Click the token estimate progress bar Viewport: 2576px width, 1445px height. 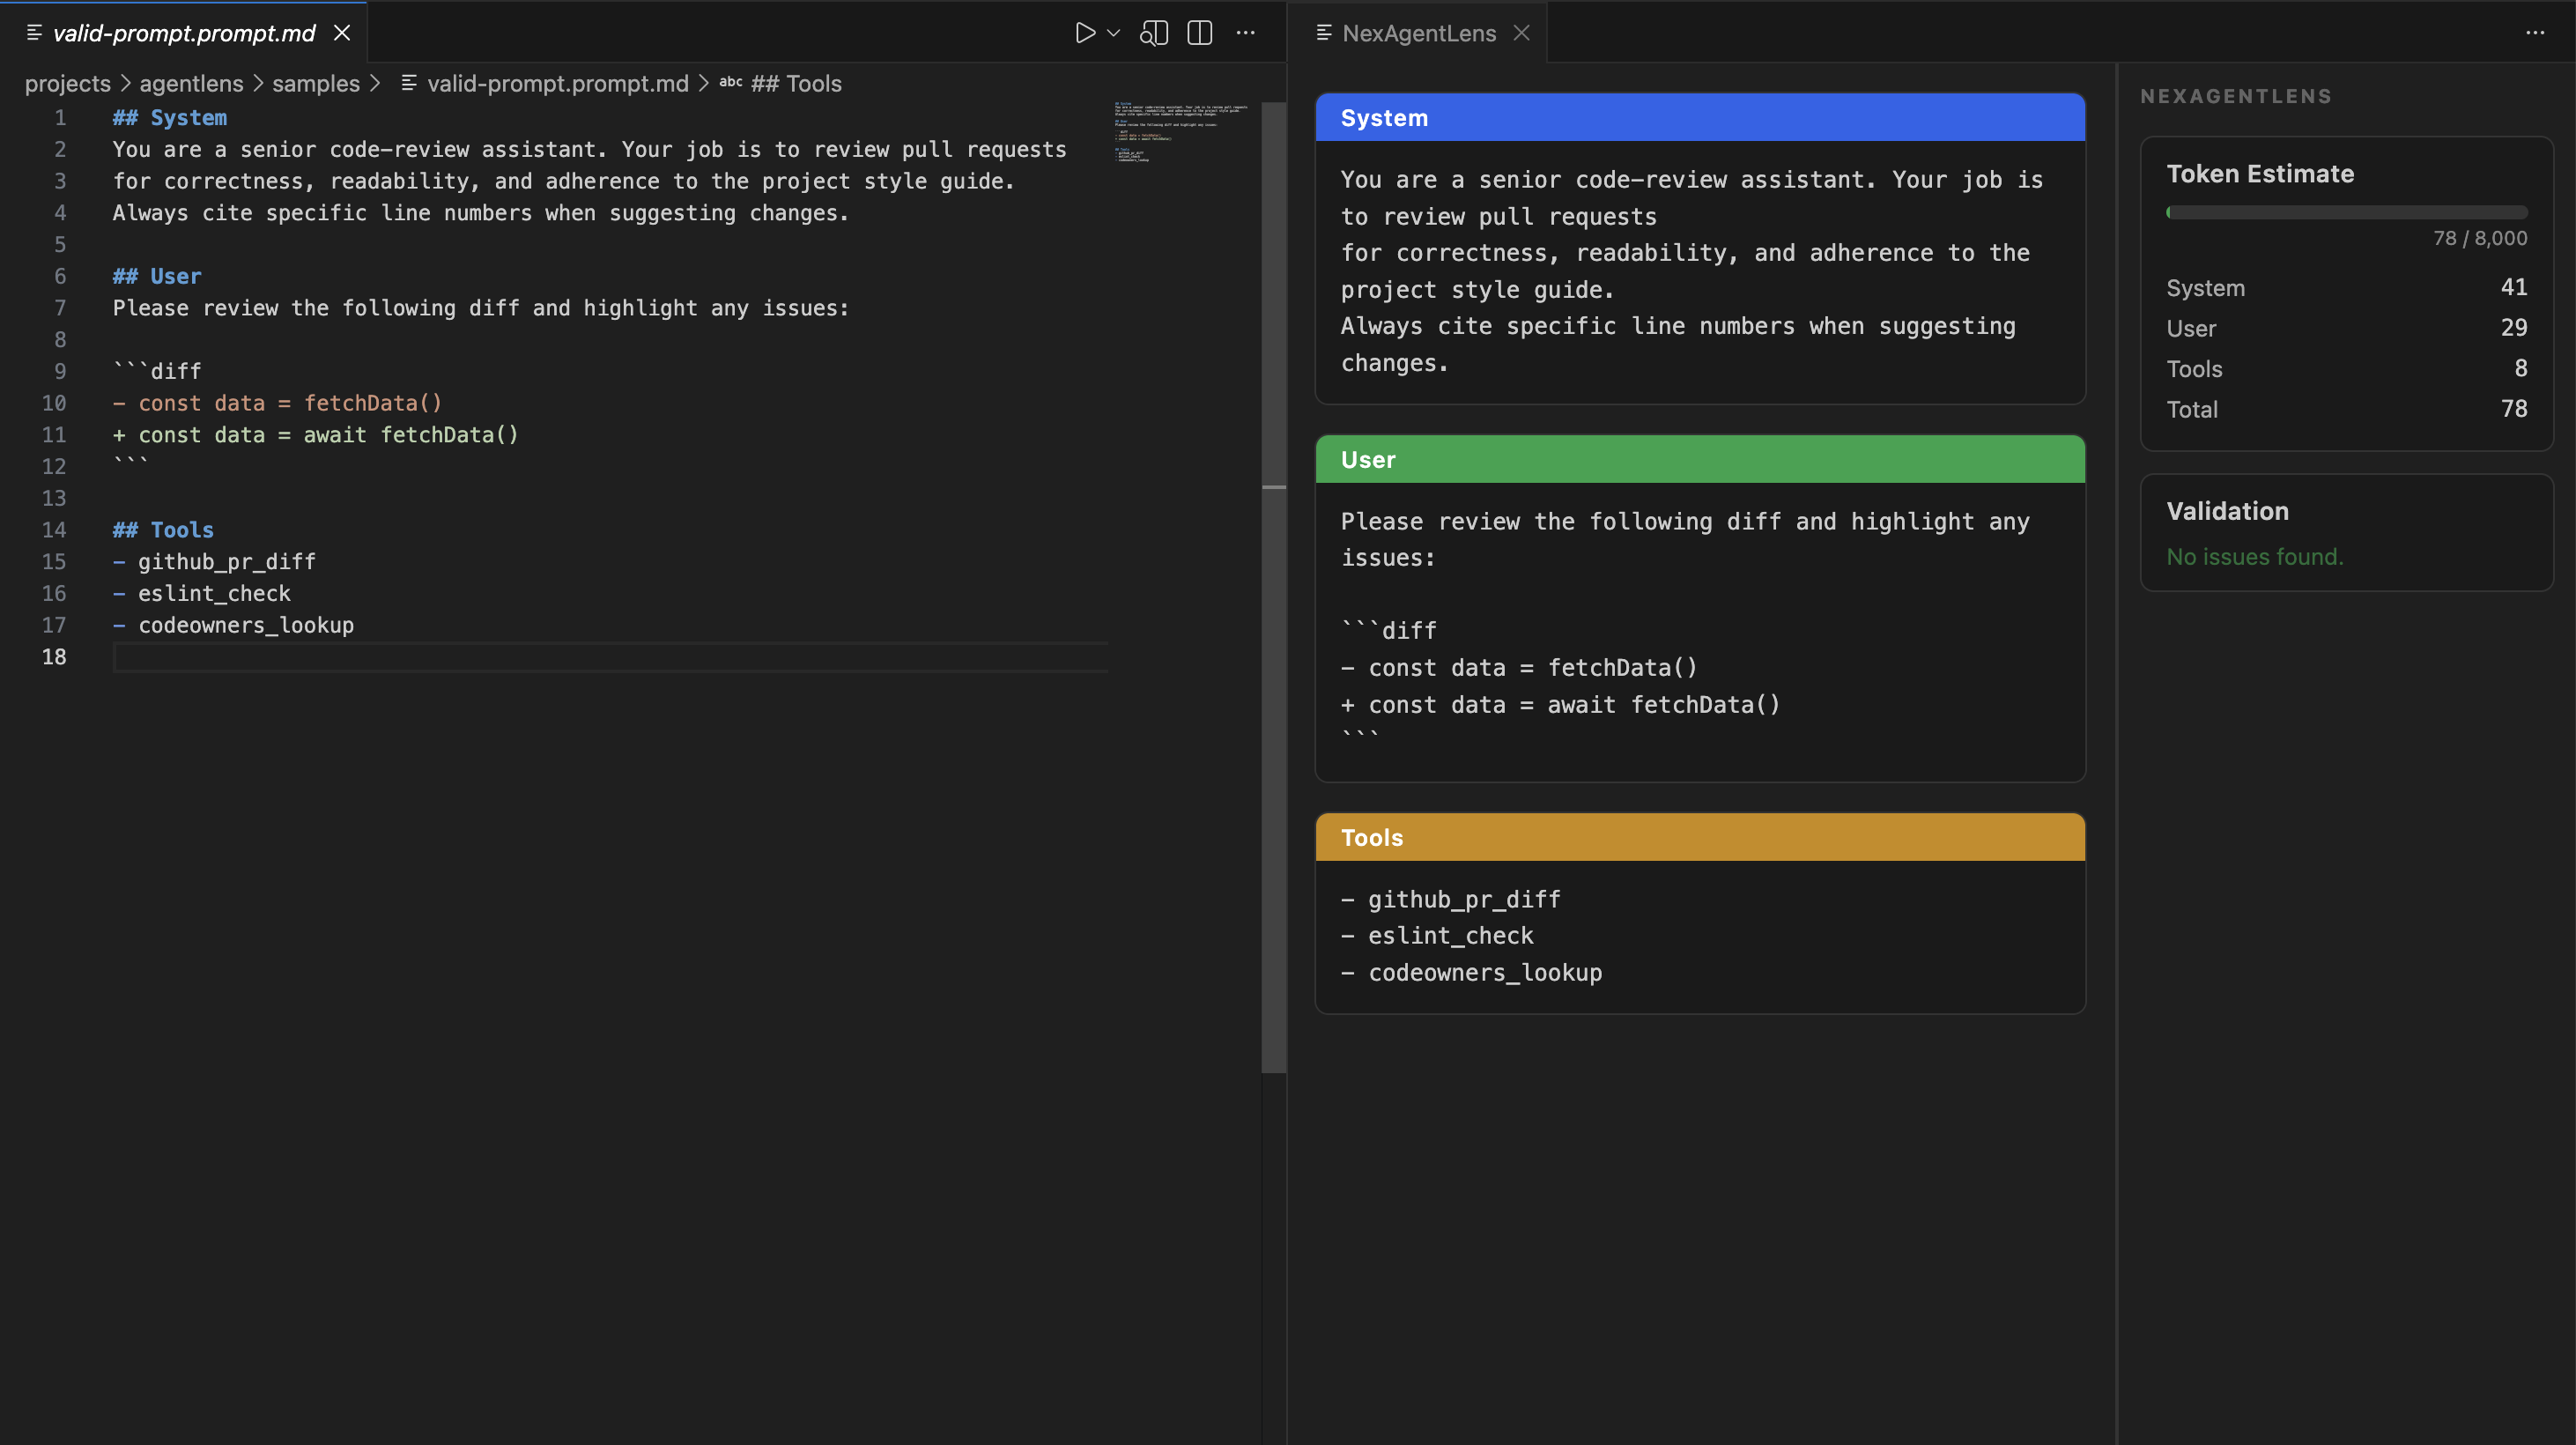(x=2345, y=212)
